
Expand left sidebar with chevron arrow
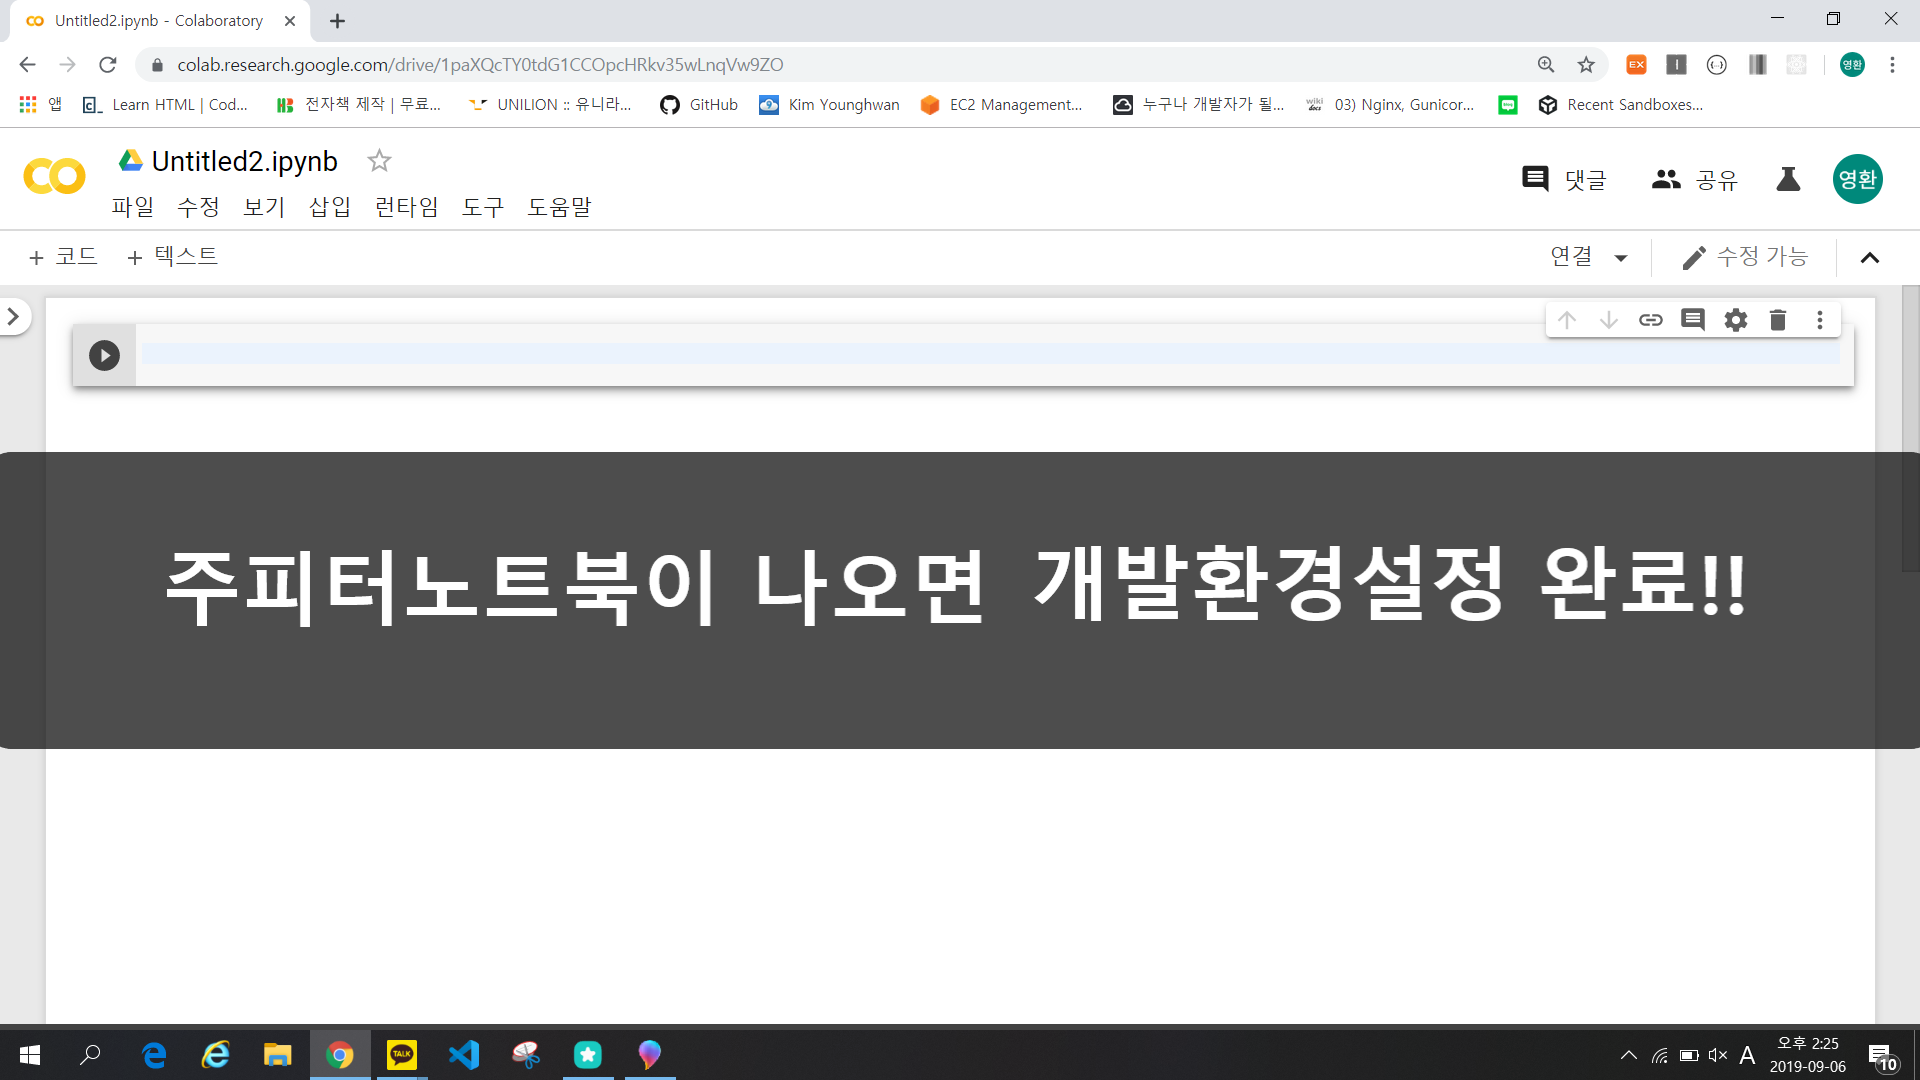coord(13,317)
